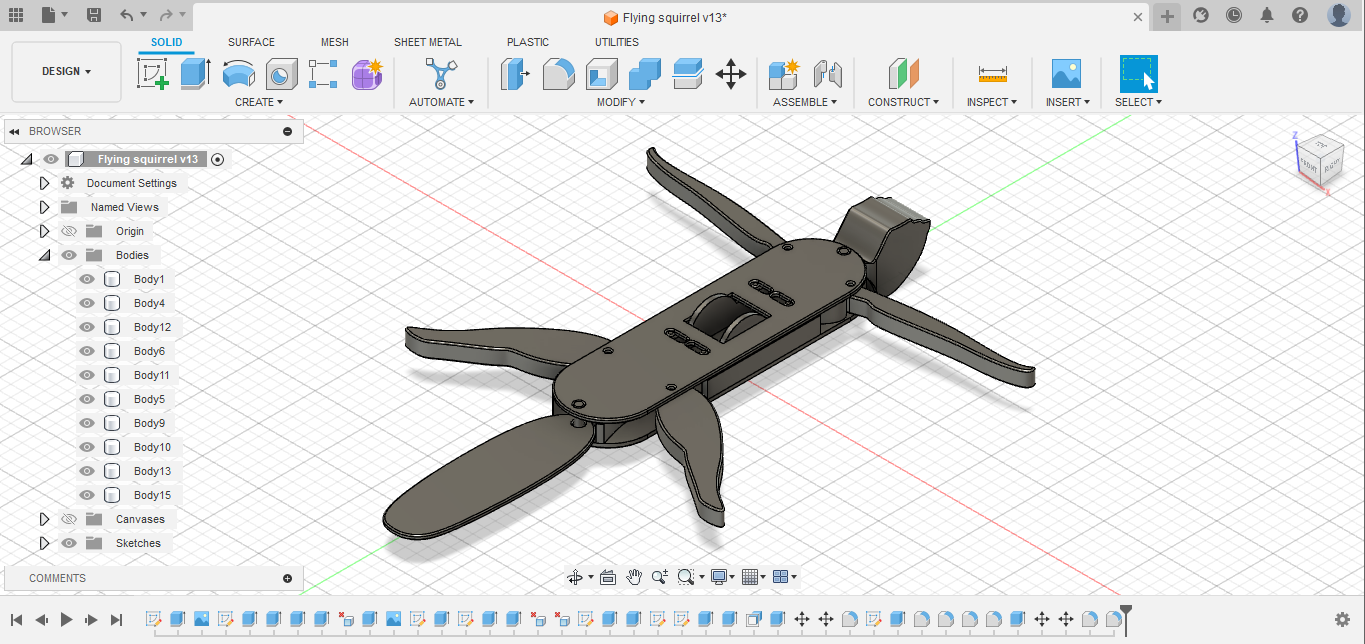Viewport: 1365px width, 644px height.
Task: Expand Document Settings node
Action: click(x=44, y=183)
